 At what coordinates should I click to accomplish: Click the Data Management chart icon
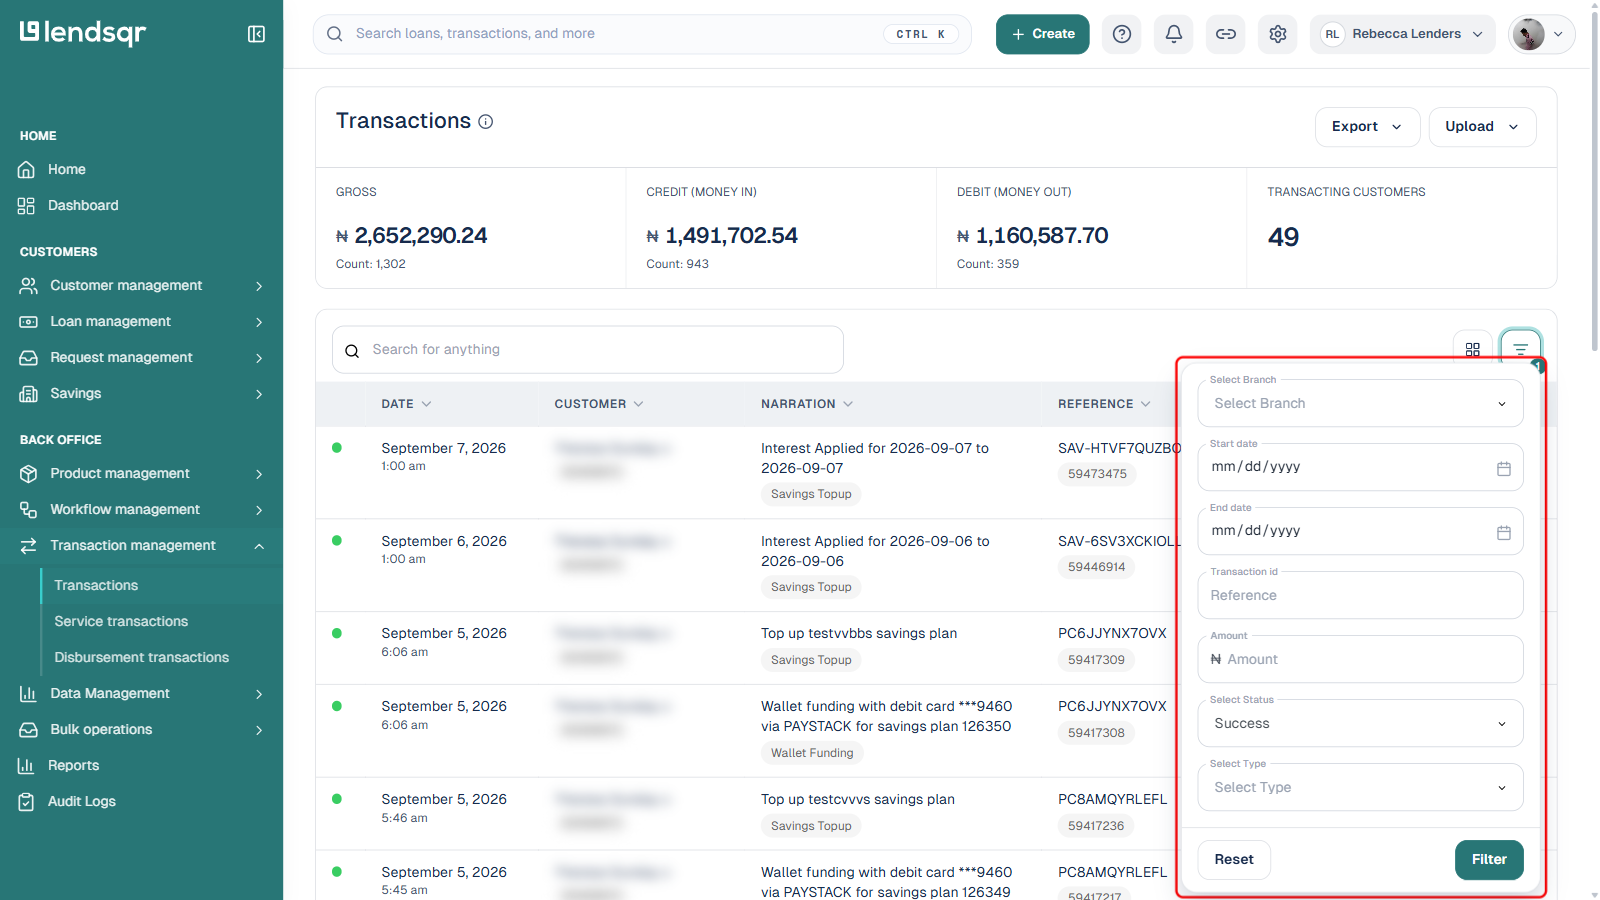pos(29,694)
